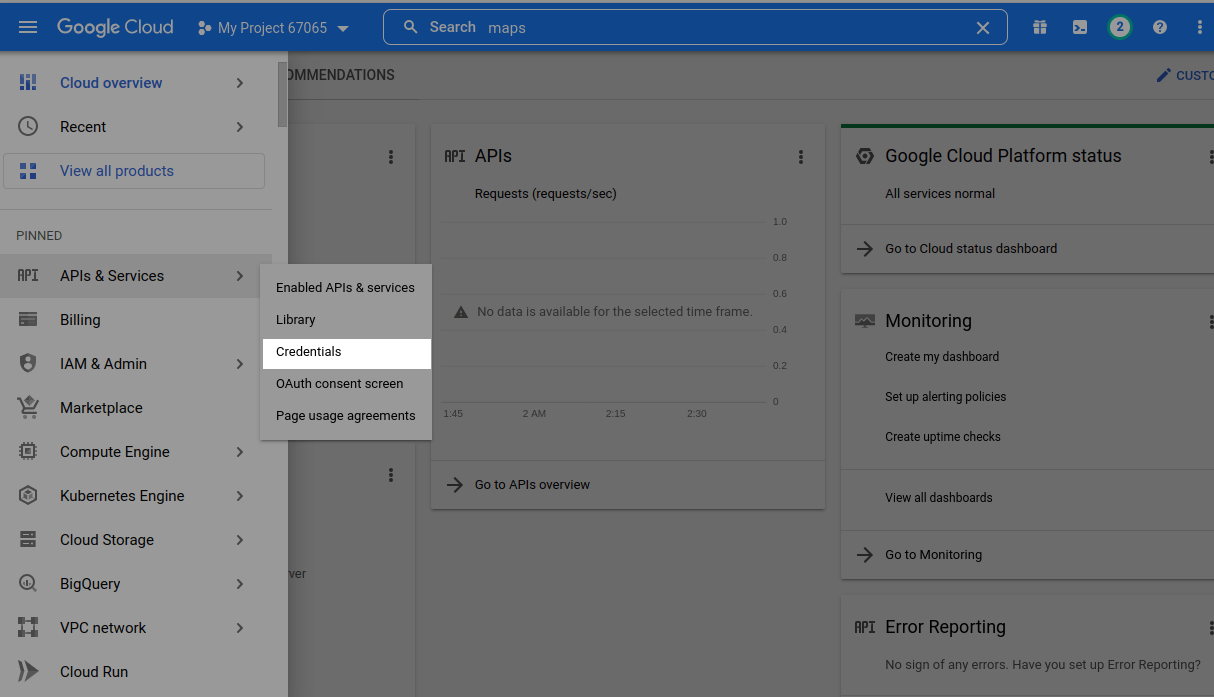Click the Marketplace cart icon

point(28,408)
